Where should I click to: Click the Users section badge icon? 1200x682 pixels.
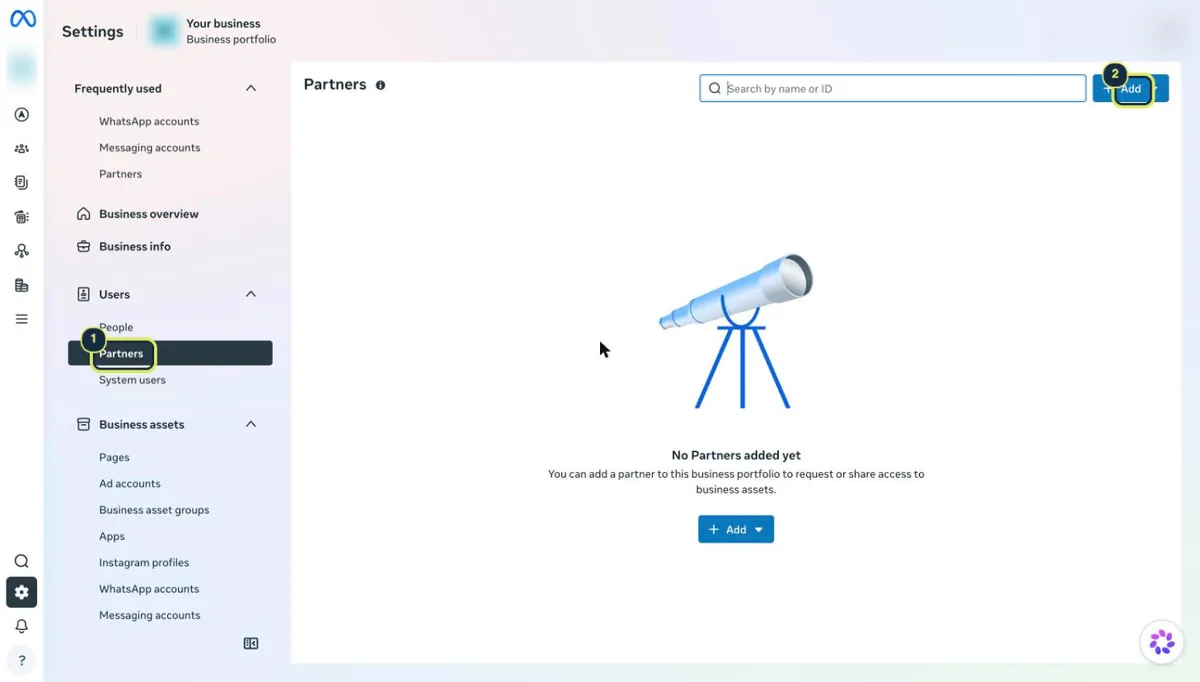pos(84,294)
